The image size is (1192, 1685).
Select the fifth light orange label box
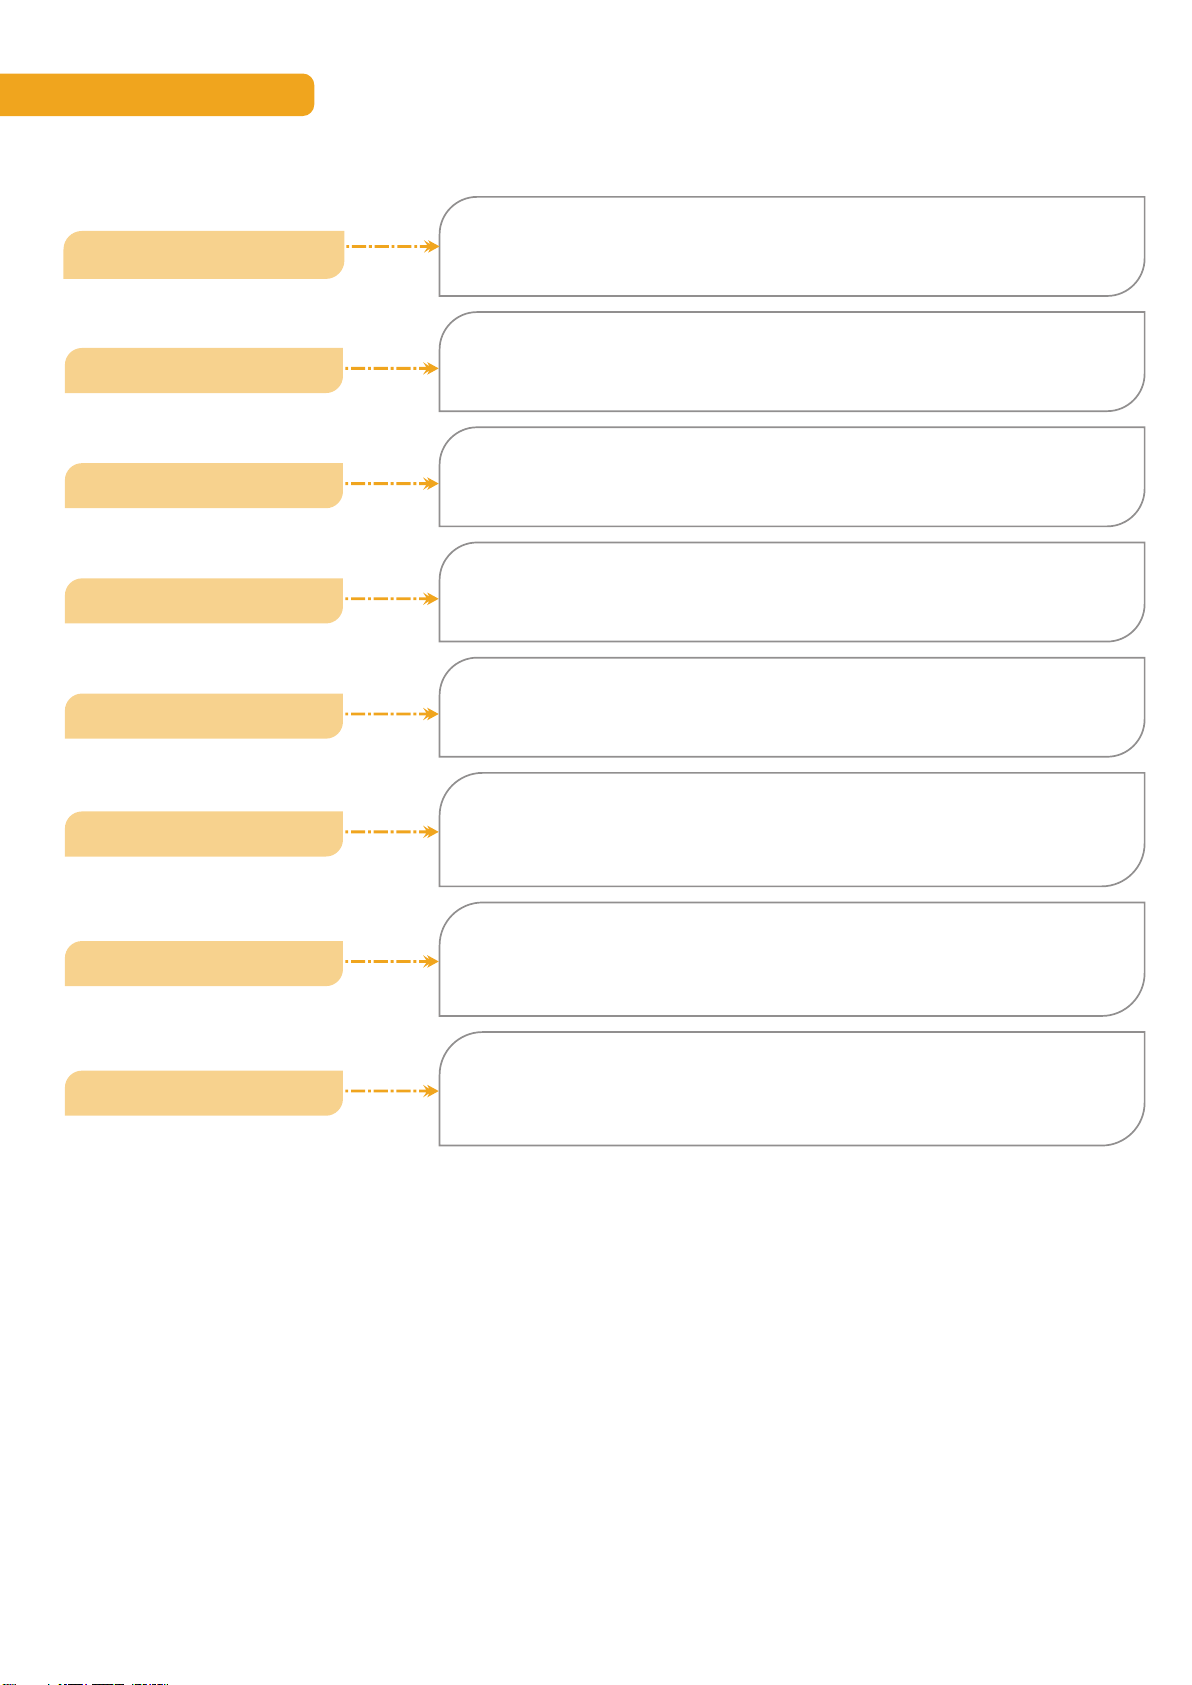tap(204, 716)
